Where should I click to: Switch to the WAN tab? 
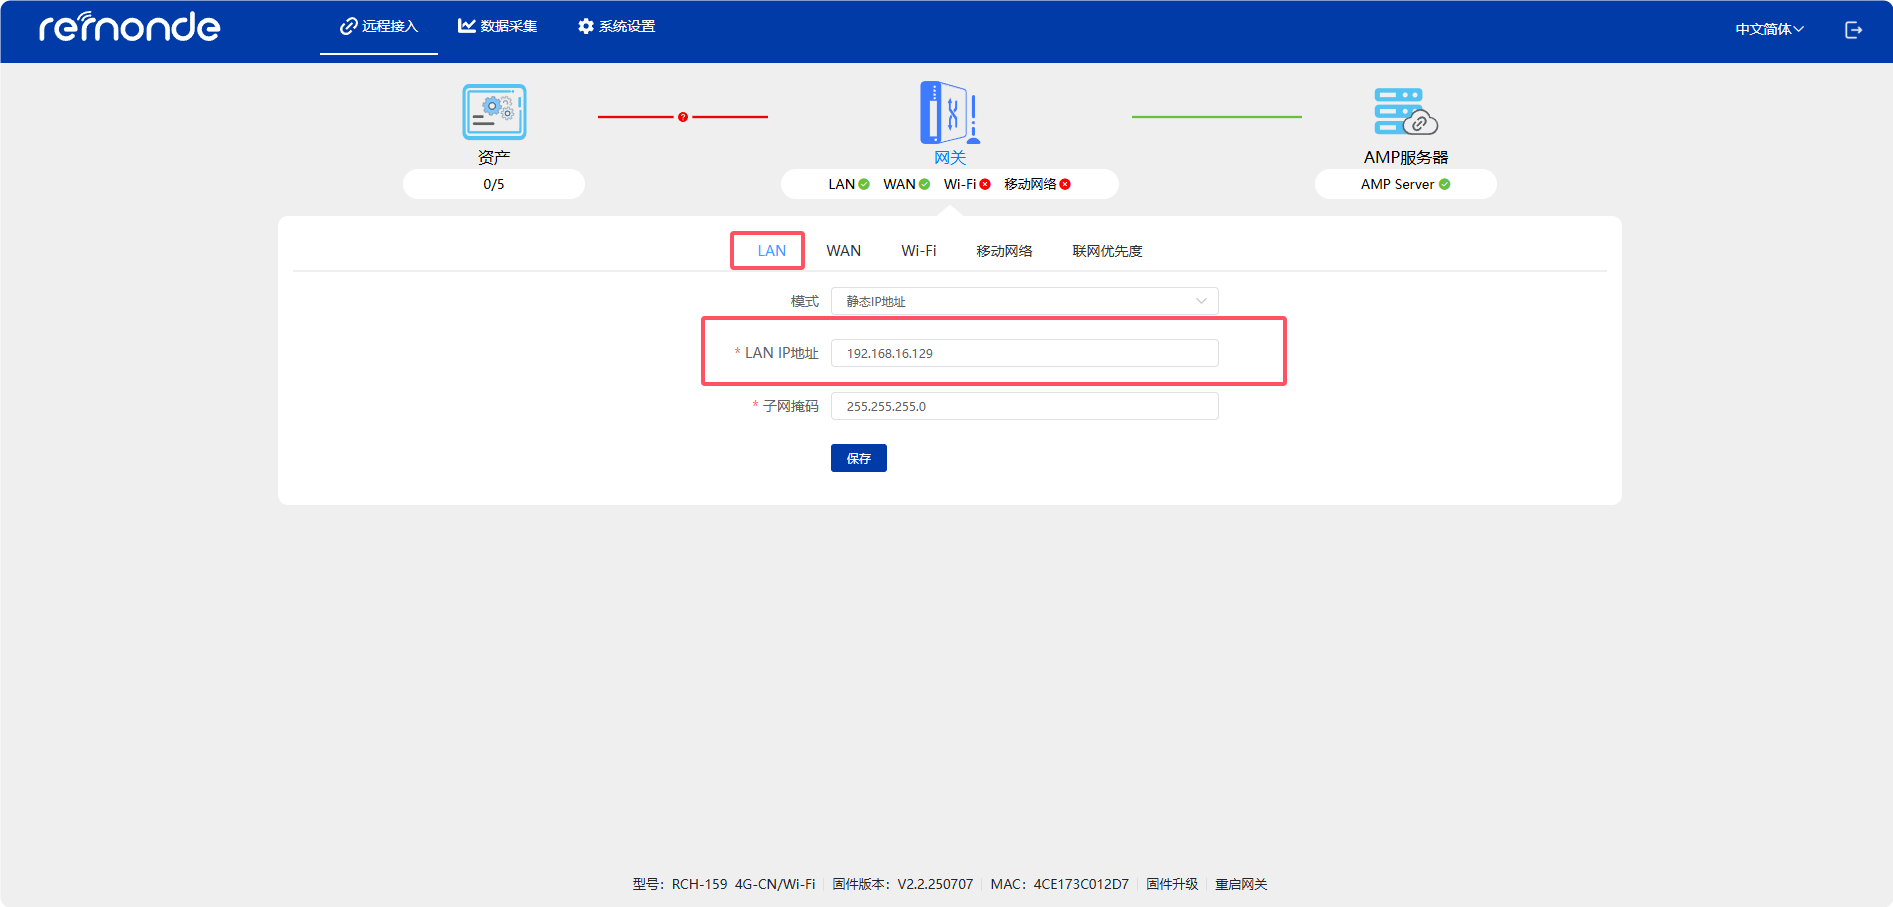843,251
